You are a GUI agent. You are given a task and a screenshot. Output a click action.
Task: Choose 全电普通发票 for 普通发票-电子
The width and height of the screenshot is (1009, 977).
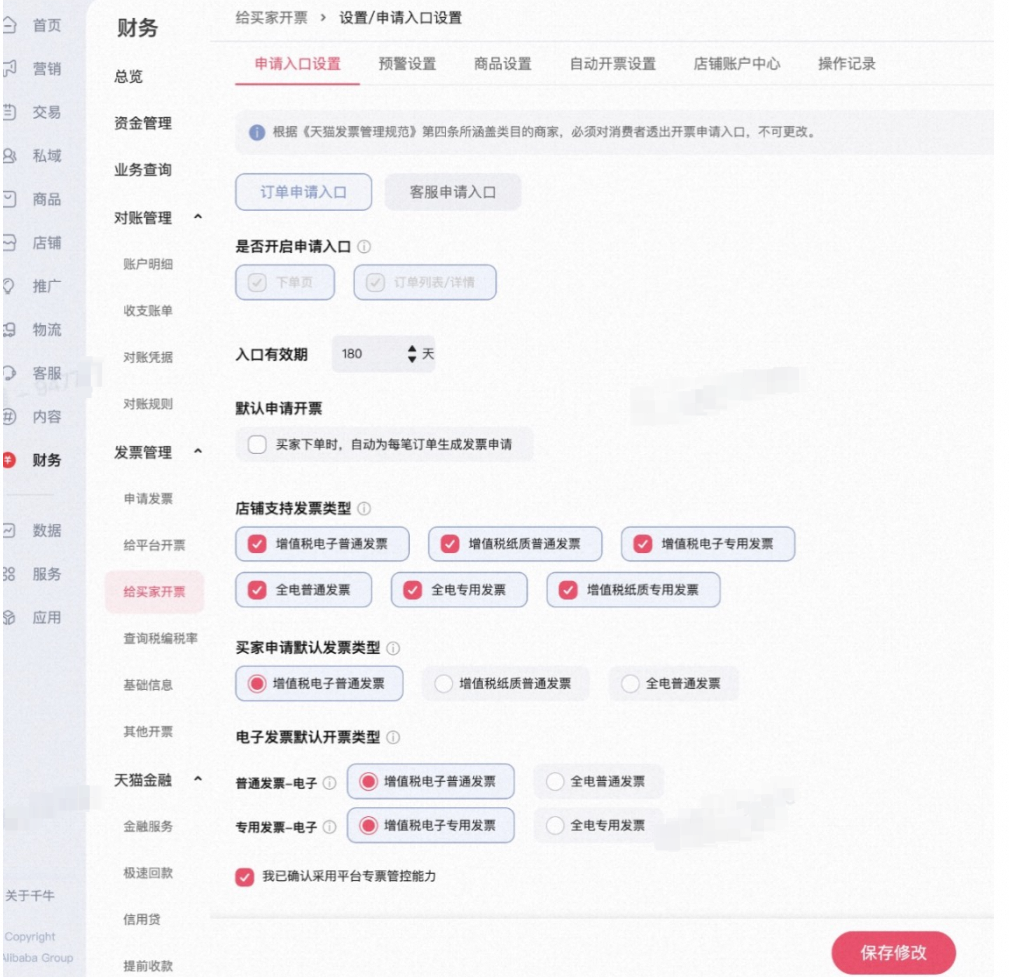555,781
